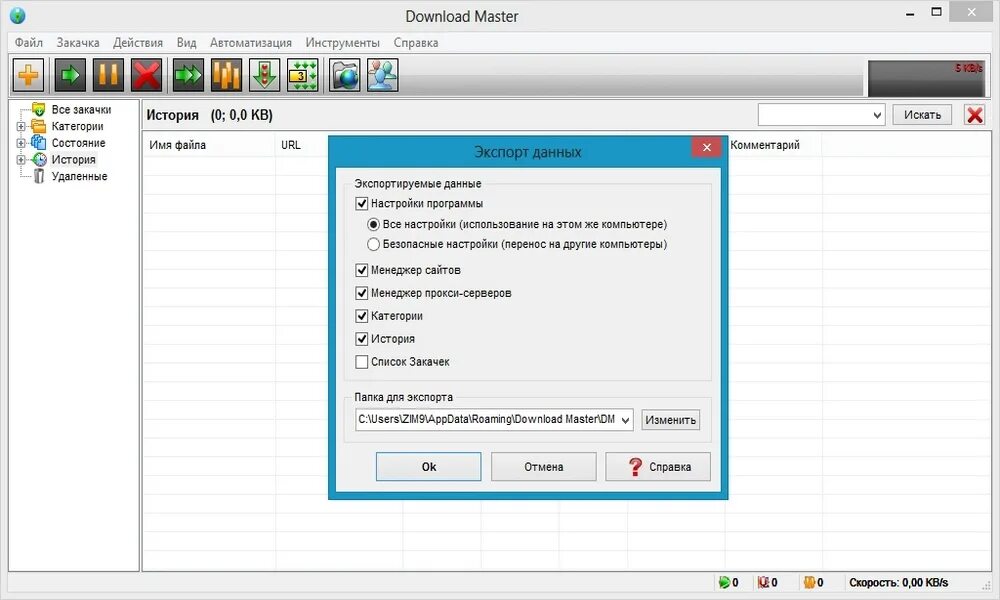Select Все настройки radio button
The height and width of the screenshot is (600, 1000).
coord(373,224)
